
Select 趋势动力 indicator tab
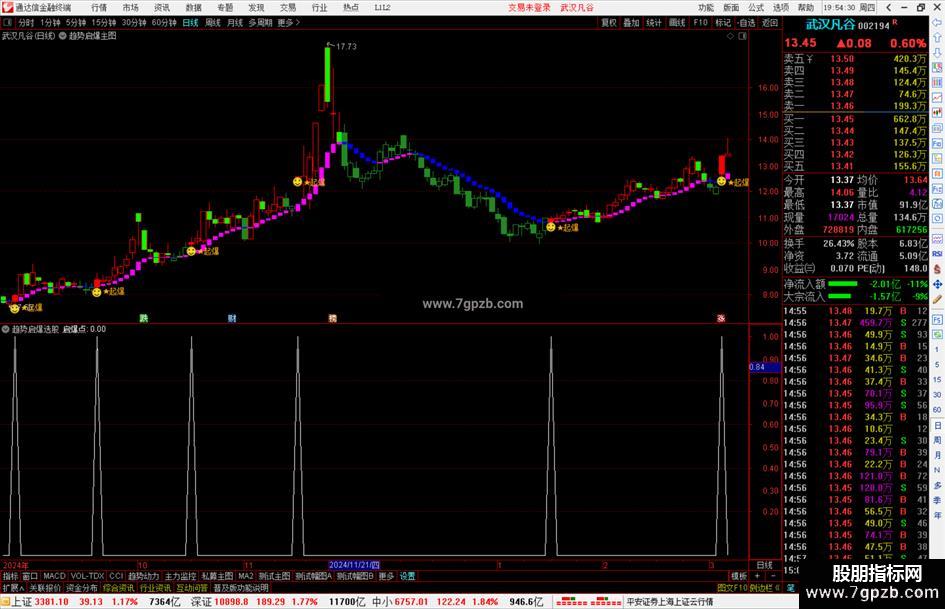(143, 576)
